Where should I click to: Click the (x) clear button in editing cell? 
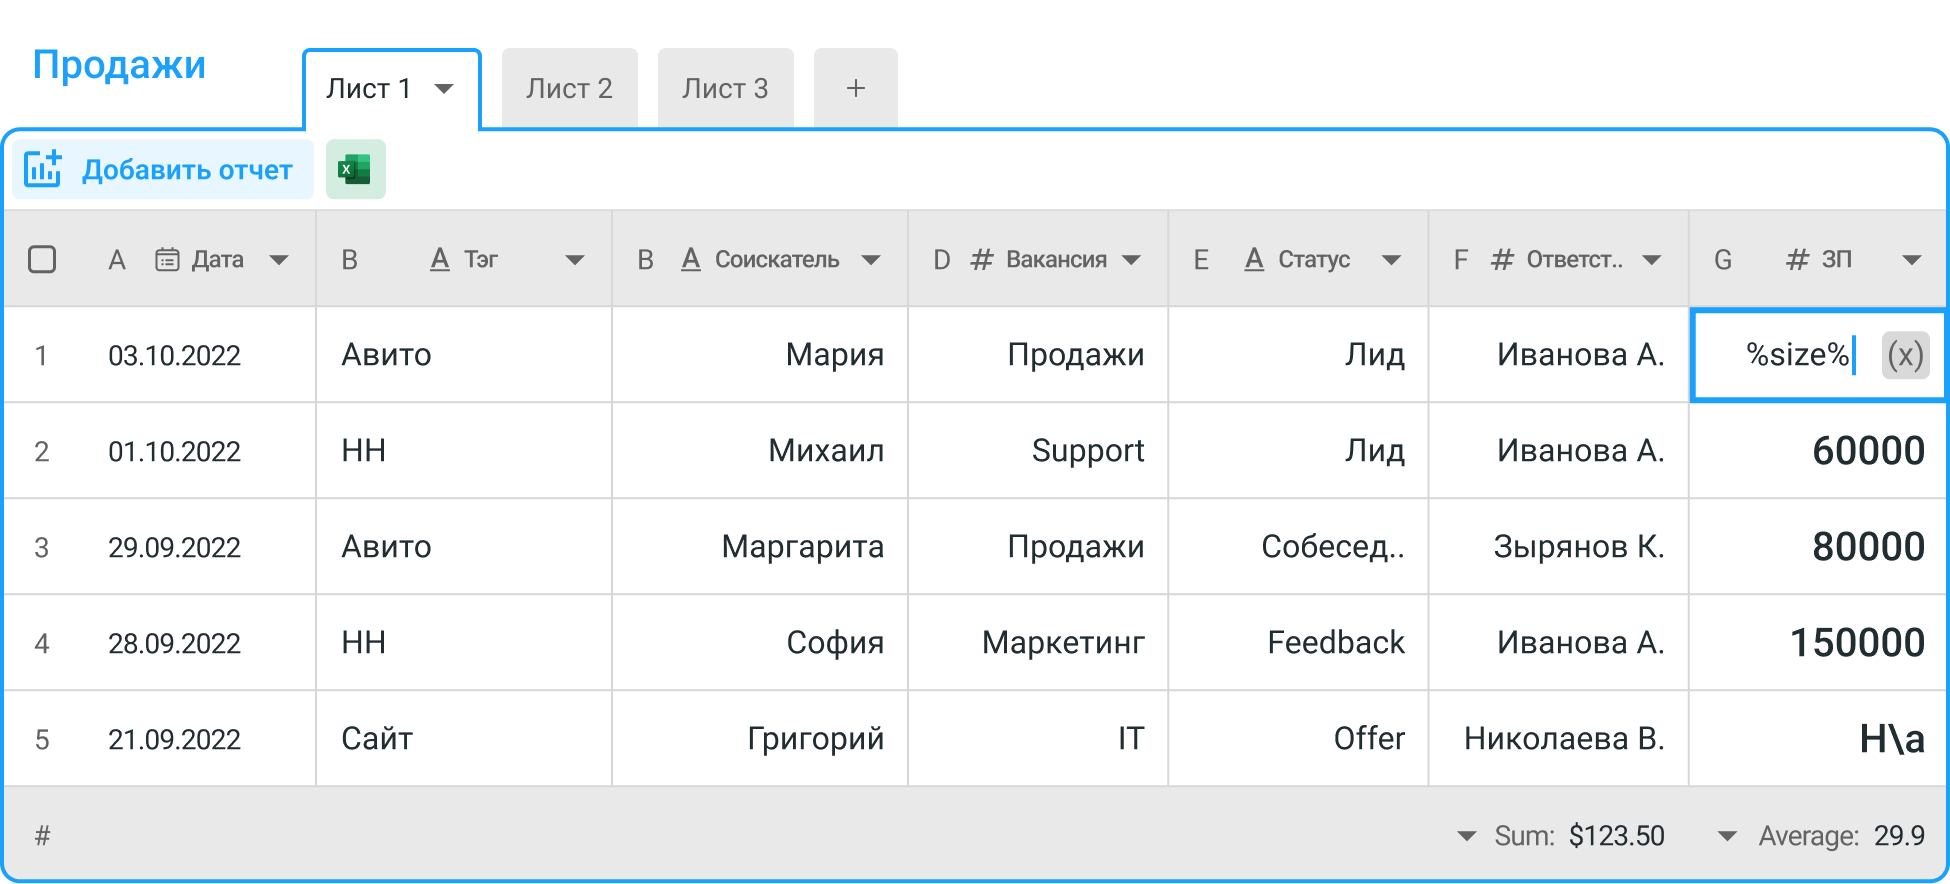coord(1904,355)
